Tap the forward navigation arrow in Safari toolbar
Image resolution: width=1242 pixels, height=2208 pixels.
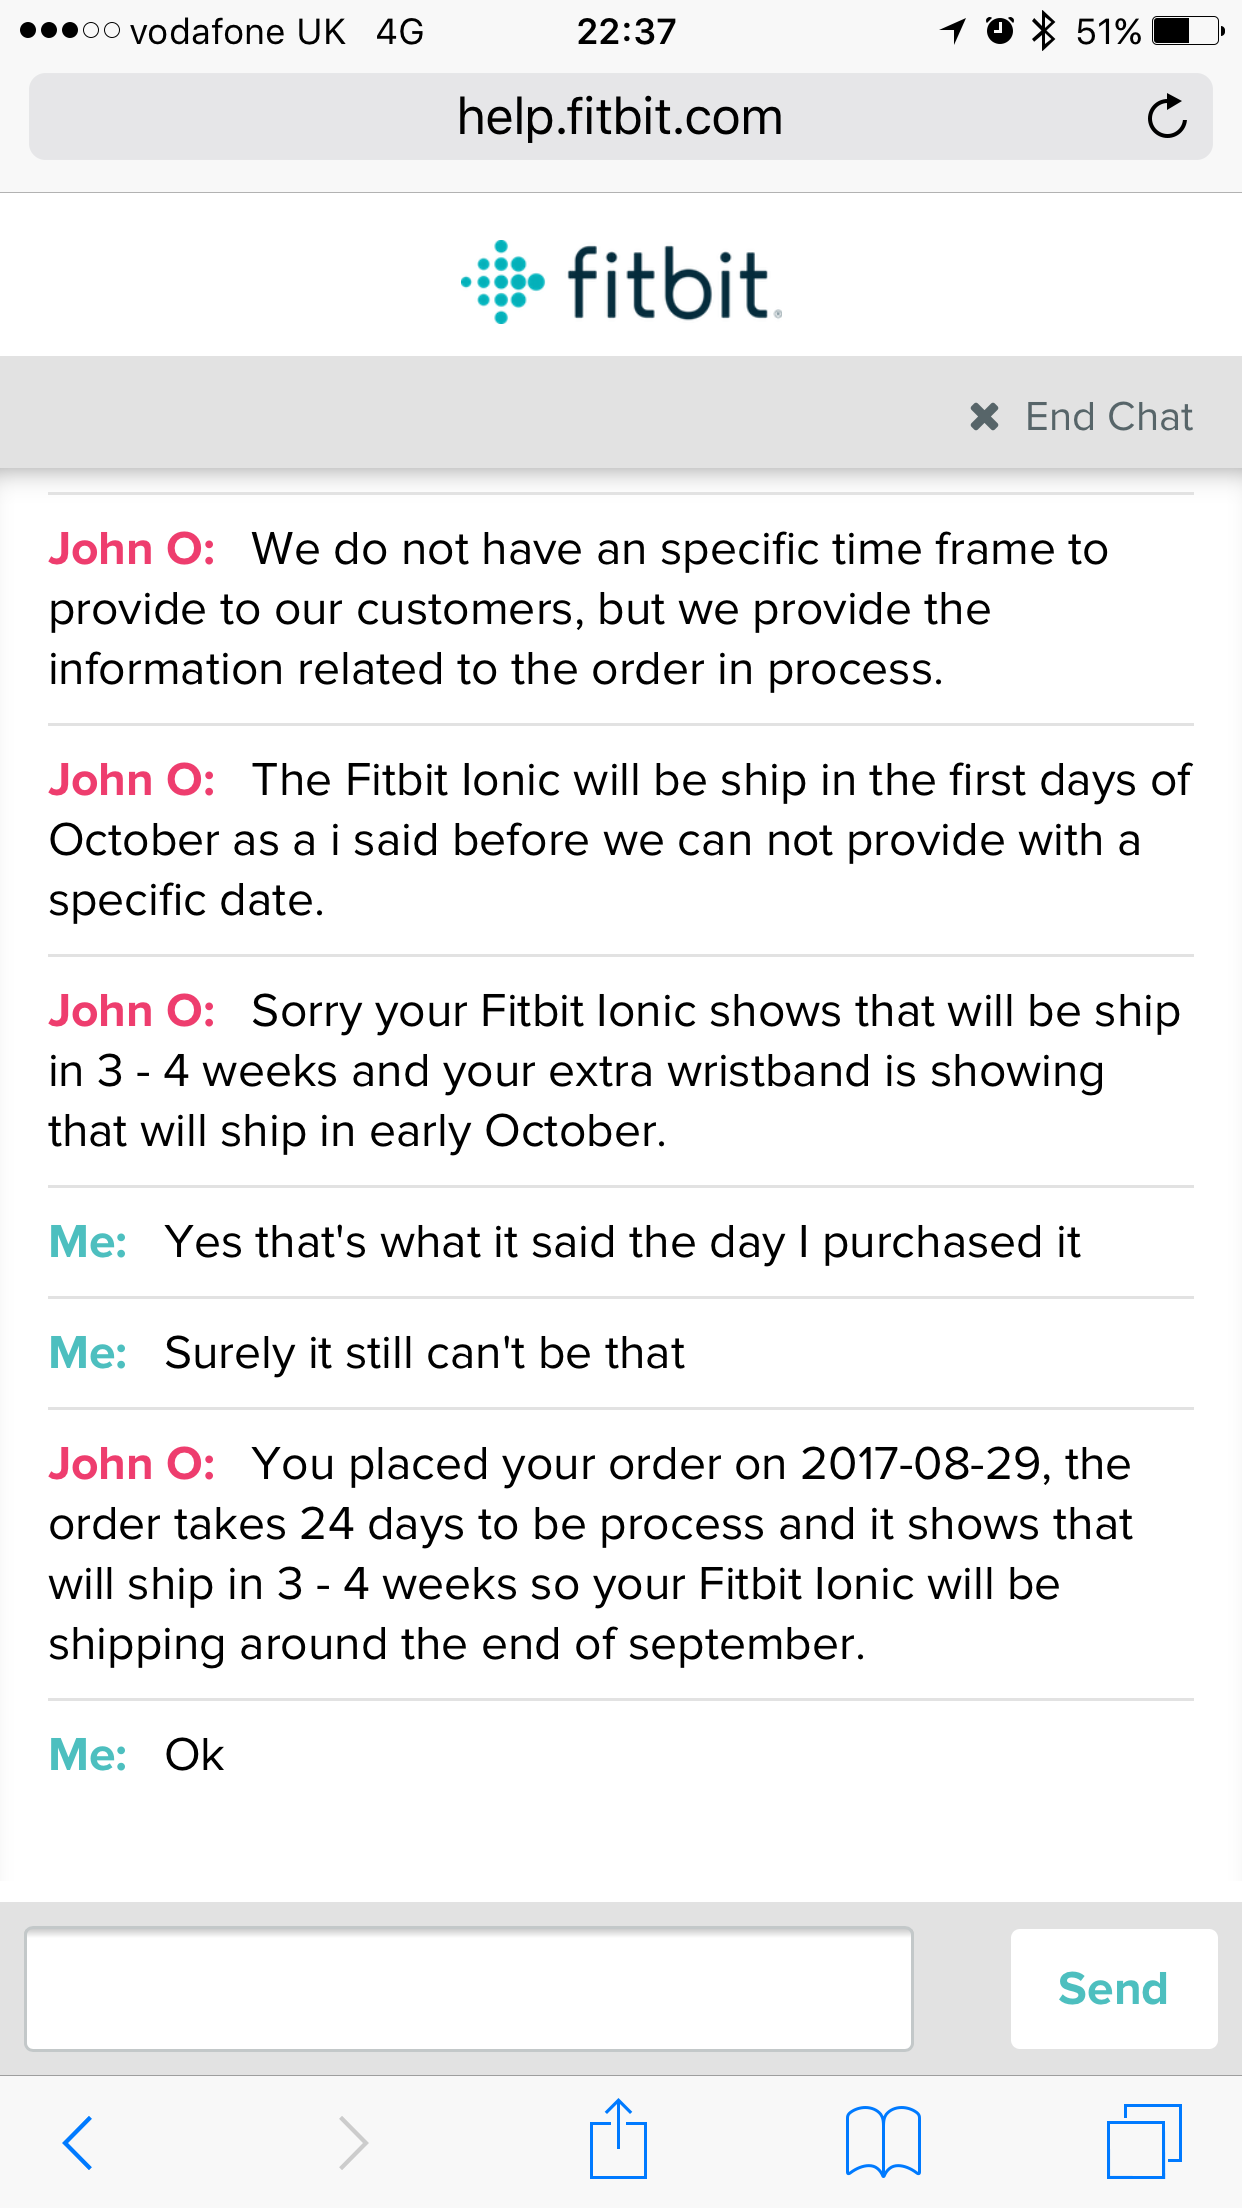tap(352, 2138)
